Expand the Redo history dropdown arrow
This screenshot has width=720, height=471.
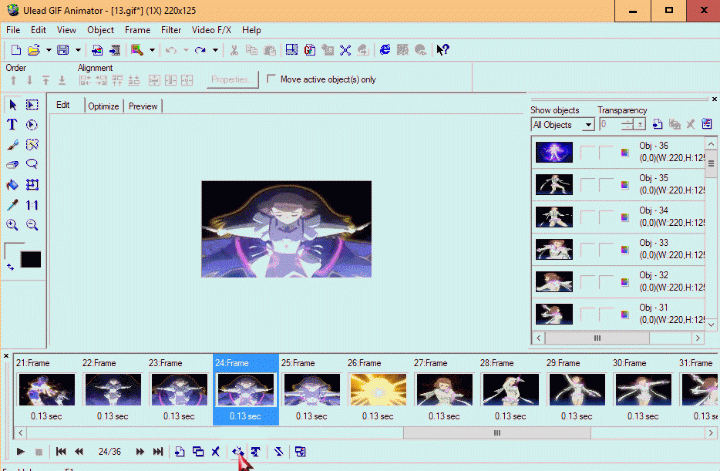coord(215,50)
